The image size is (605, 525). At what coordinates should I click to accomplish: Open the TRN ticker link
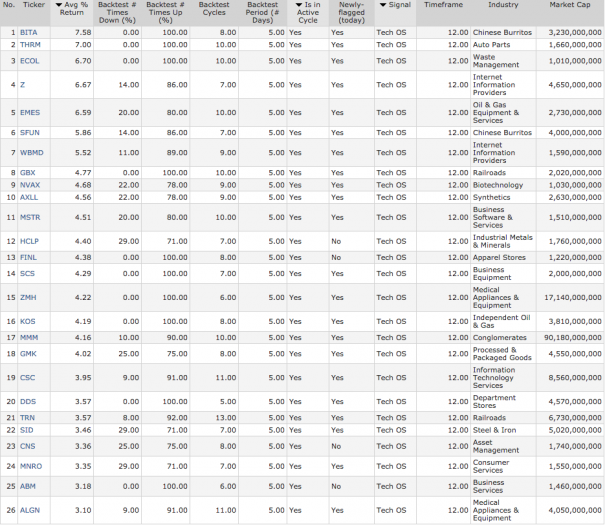[27, 418]
